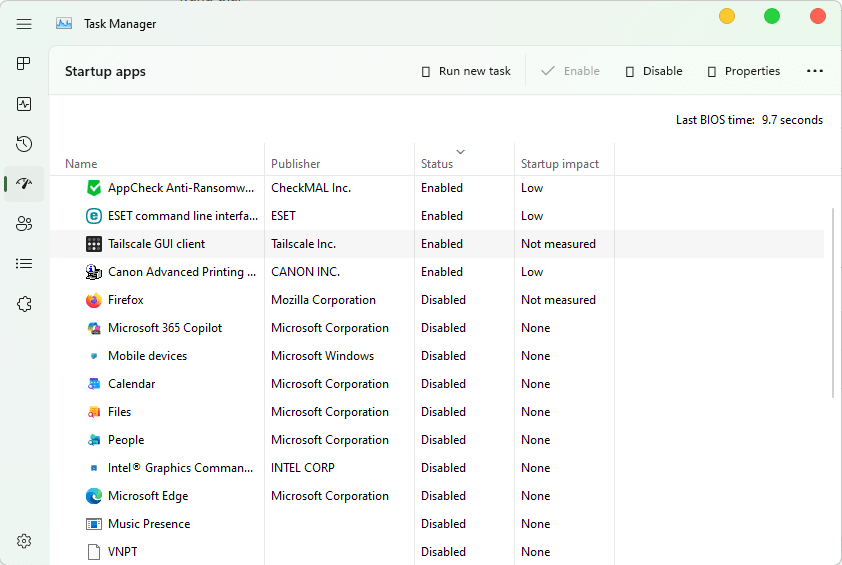Click the Task Manager app icon in title bar
Viewport: 842px width, 565px height.
tap(64, 24)
